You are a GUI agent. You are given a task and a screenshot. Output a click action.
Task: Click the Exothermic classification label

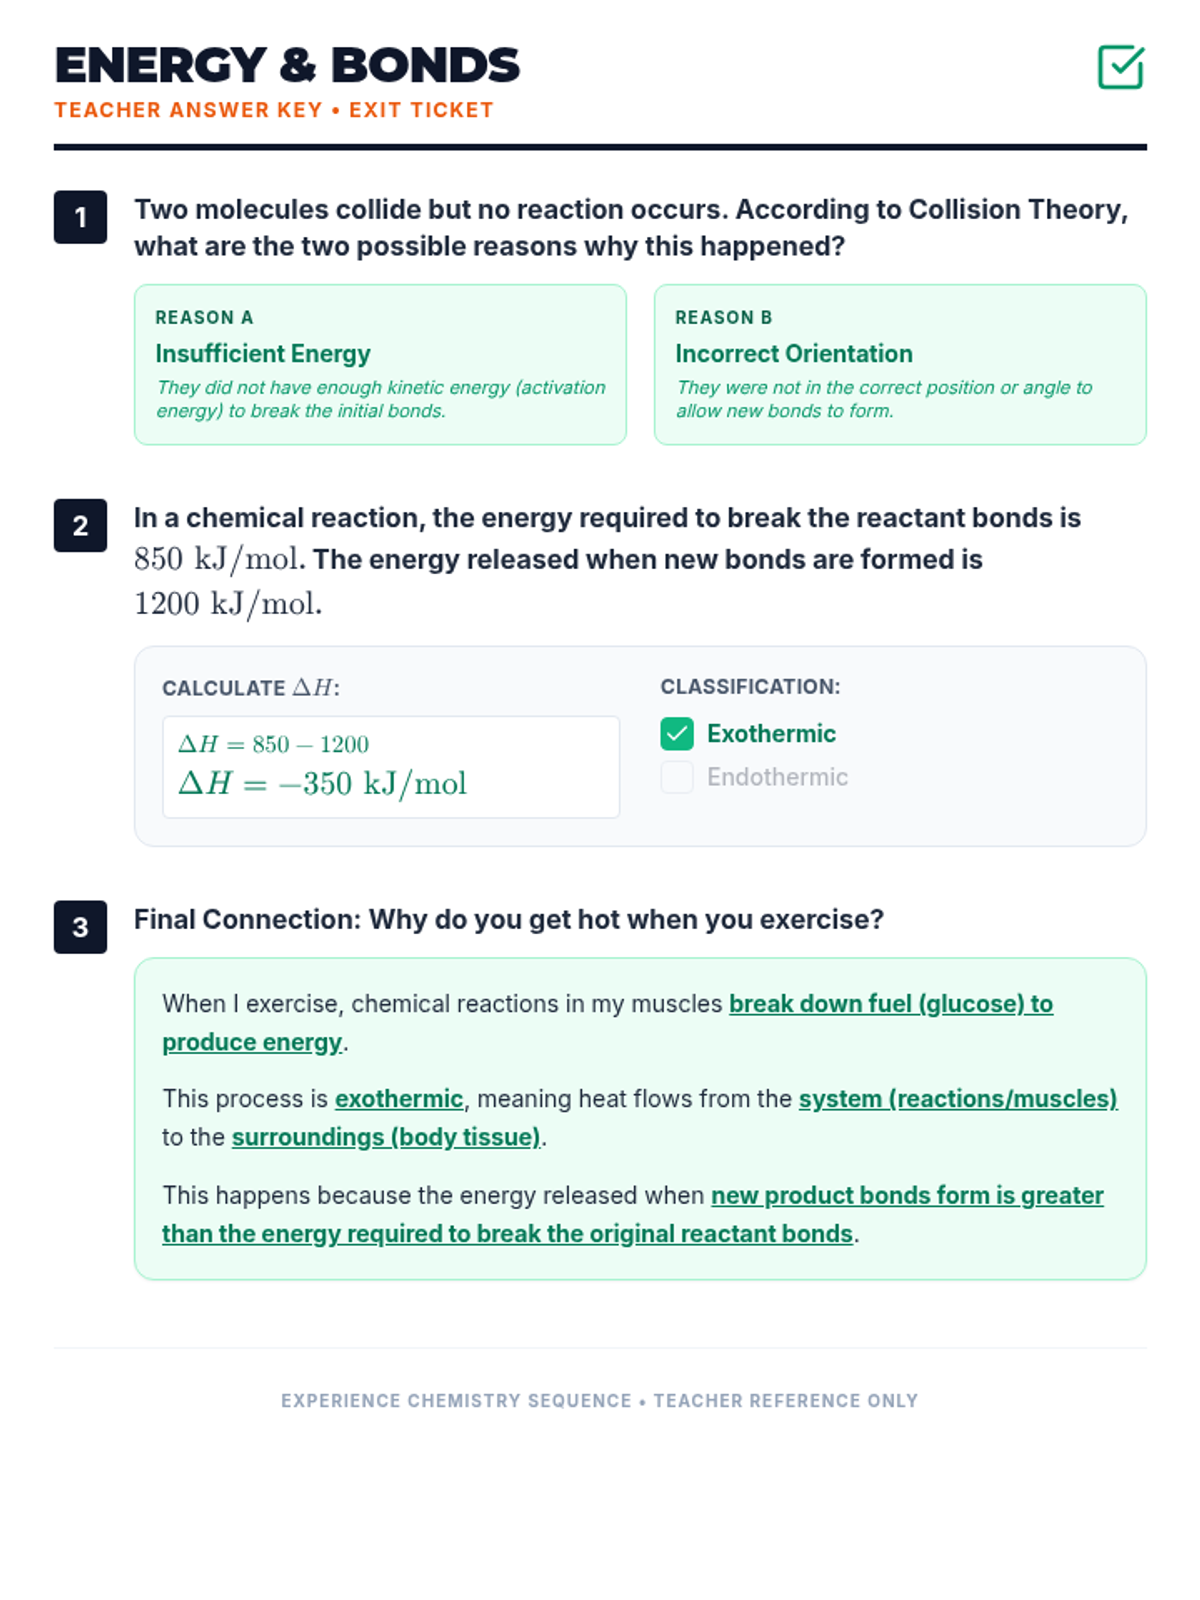(771, 734)
